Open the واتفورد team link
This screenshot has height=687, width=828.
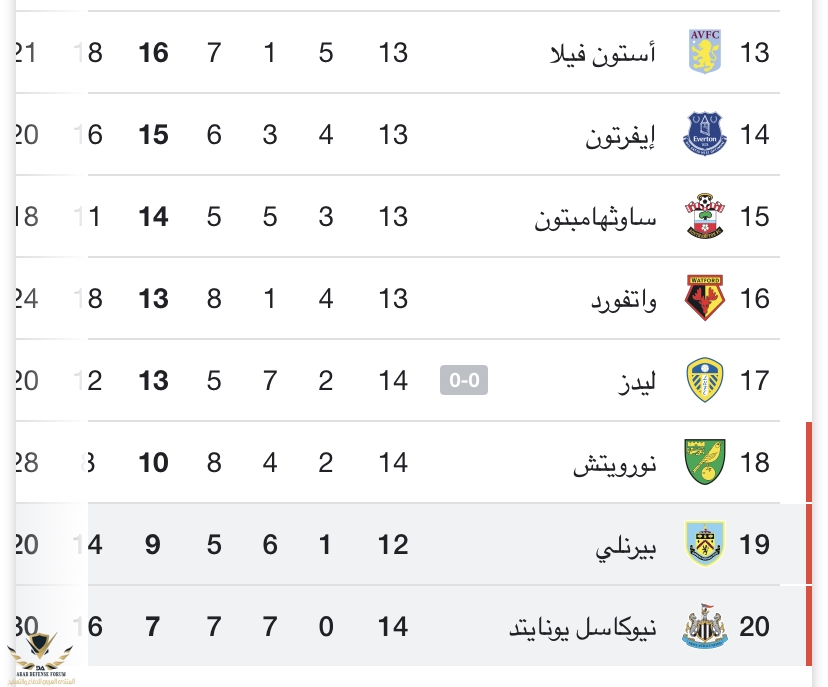click(622, 298)
